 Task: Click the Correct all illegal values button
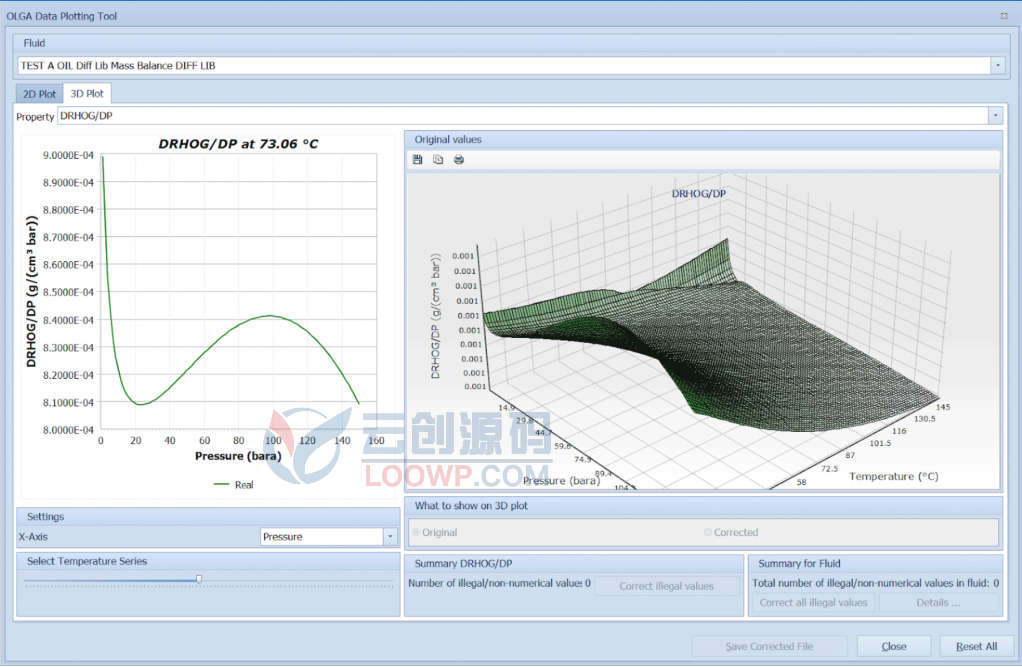(x=813, y=602)
